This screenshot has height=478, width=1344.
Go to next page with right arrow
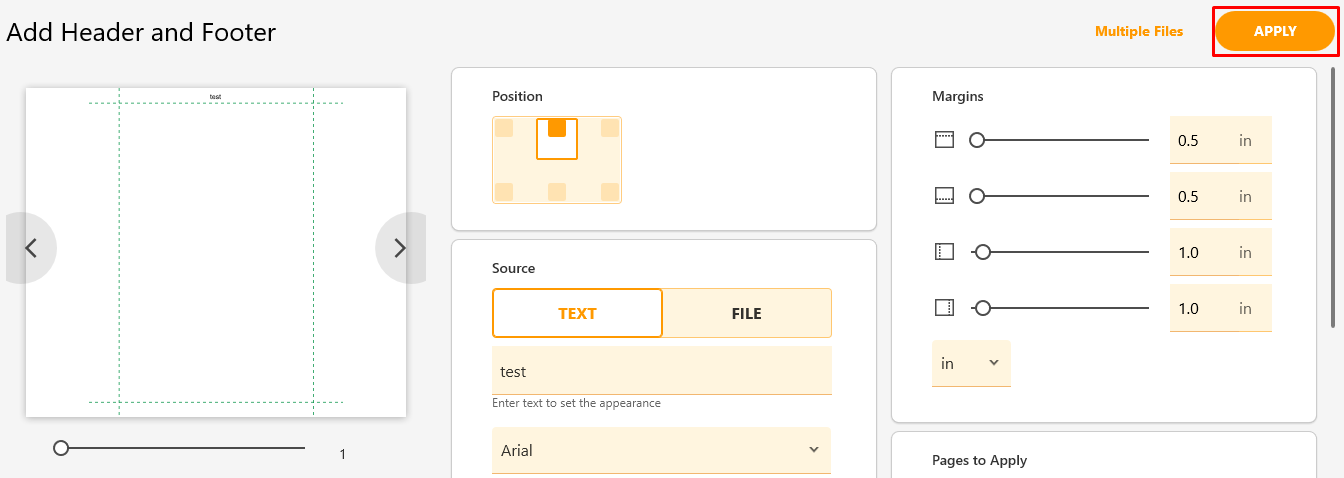point(400,248)
